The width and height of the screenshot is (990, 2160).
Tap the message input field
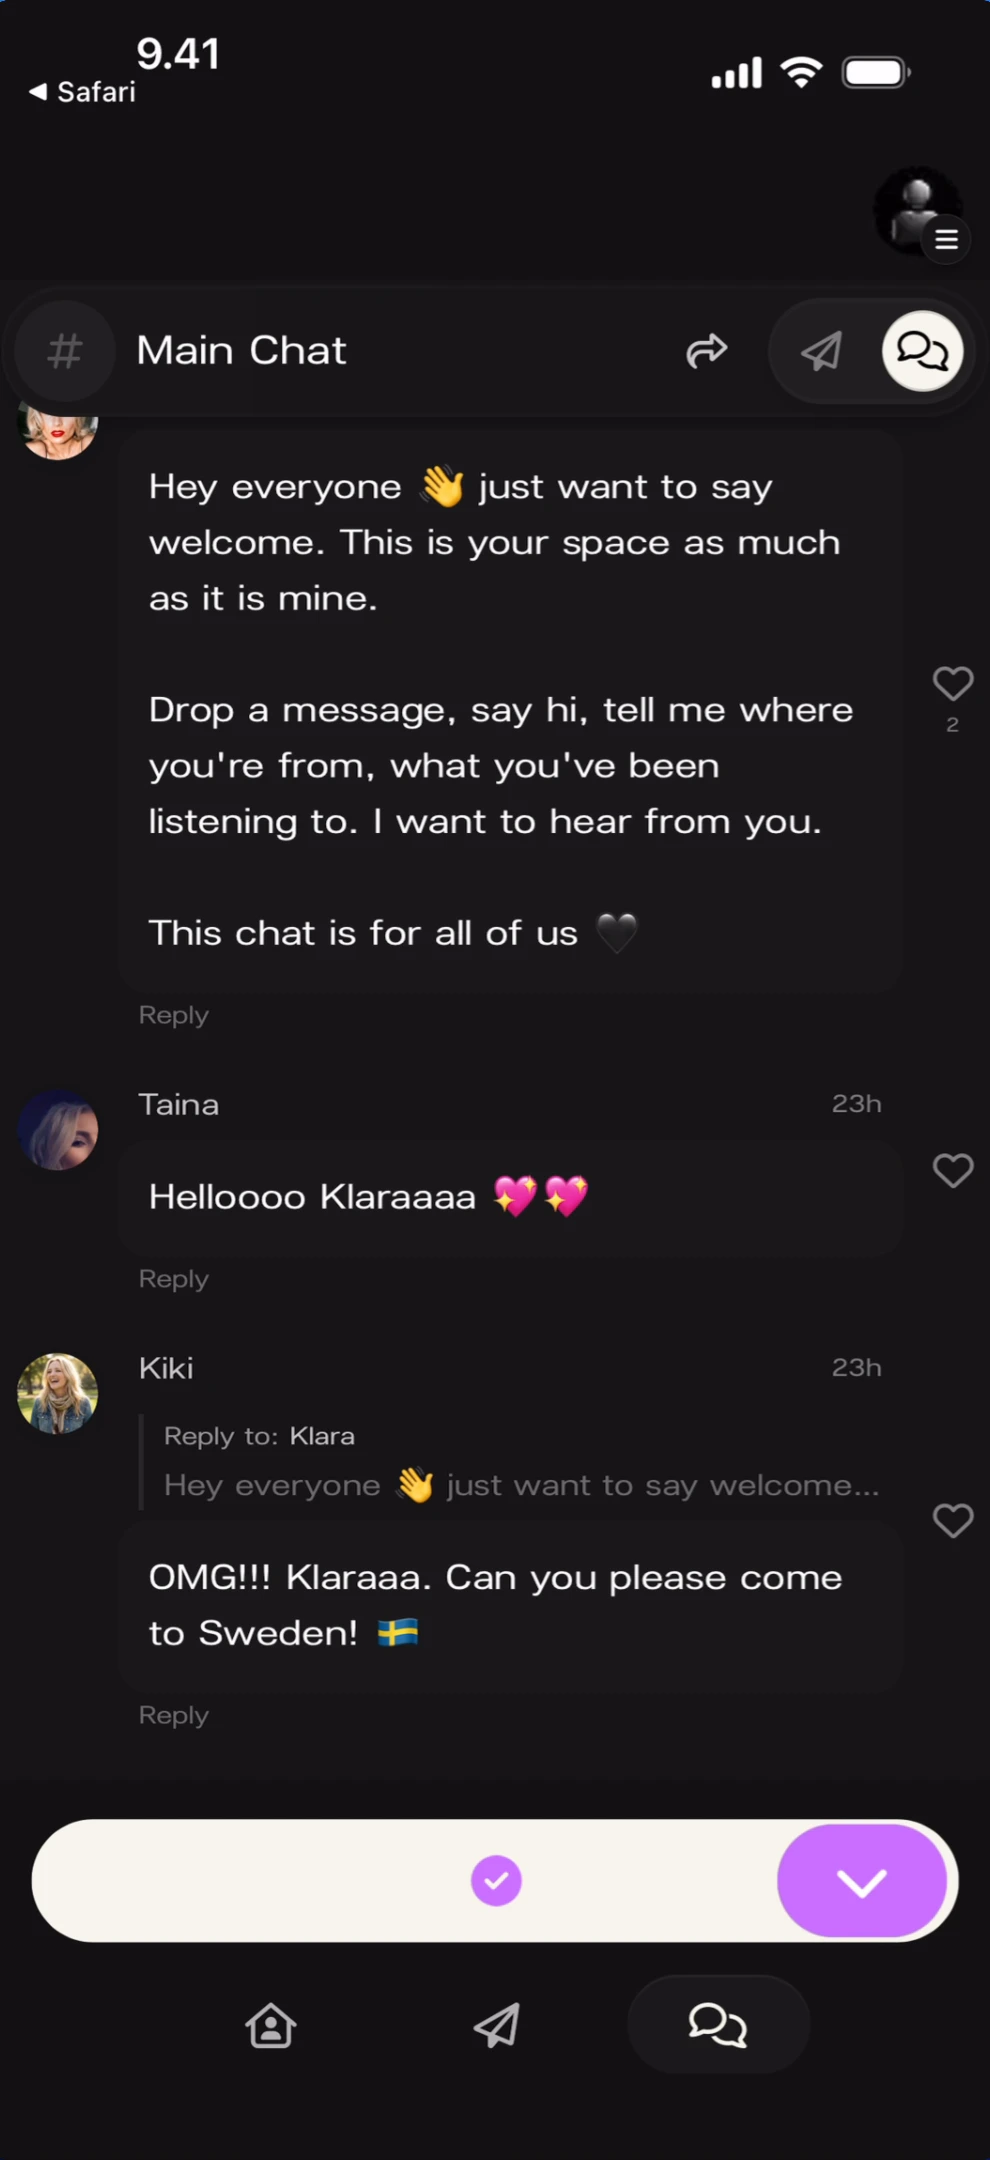tap(300, 1880)
